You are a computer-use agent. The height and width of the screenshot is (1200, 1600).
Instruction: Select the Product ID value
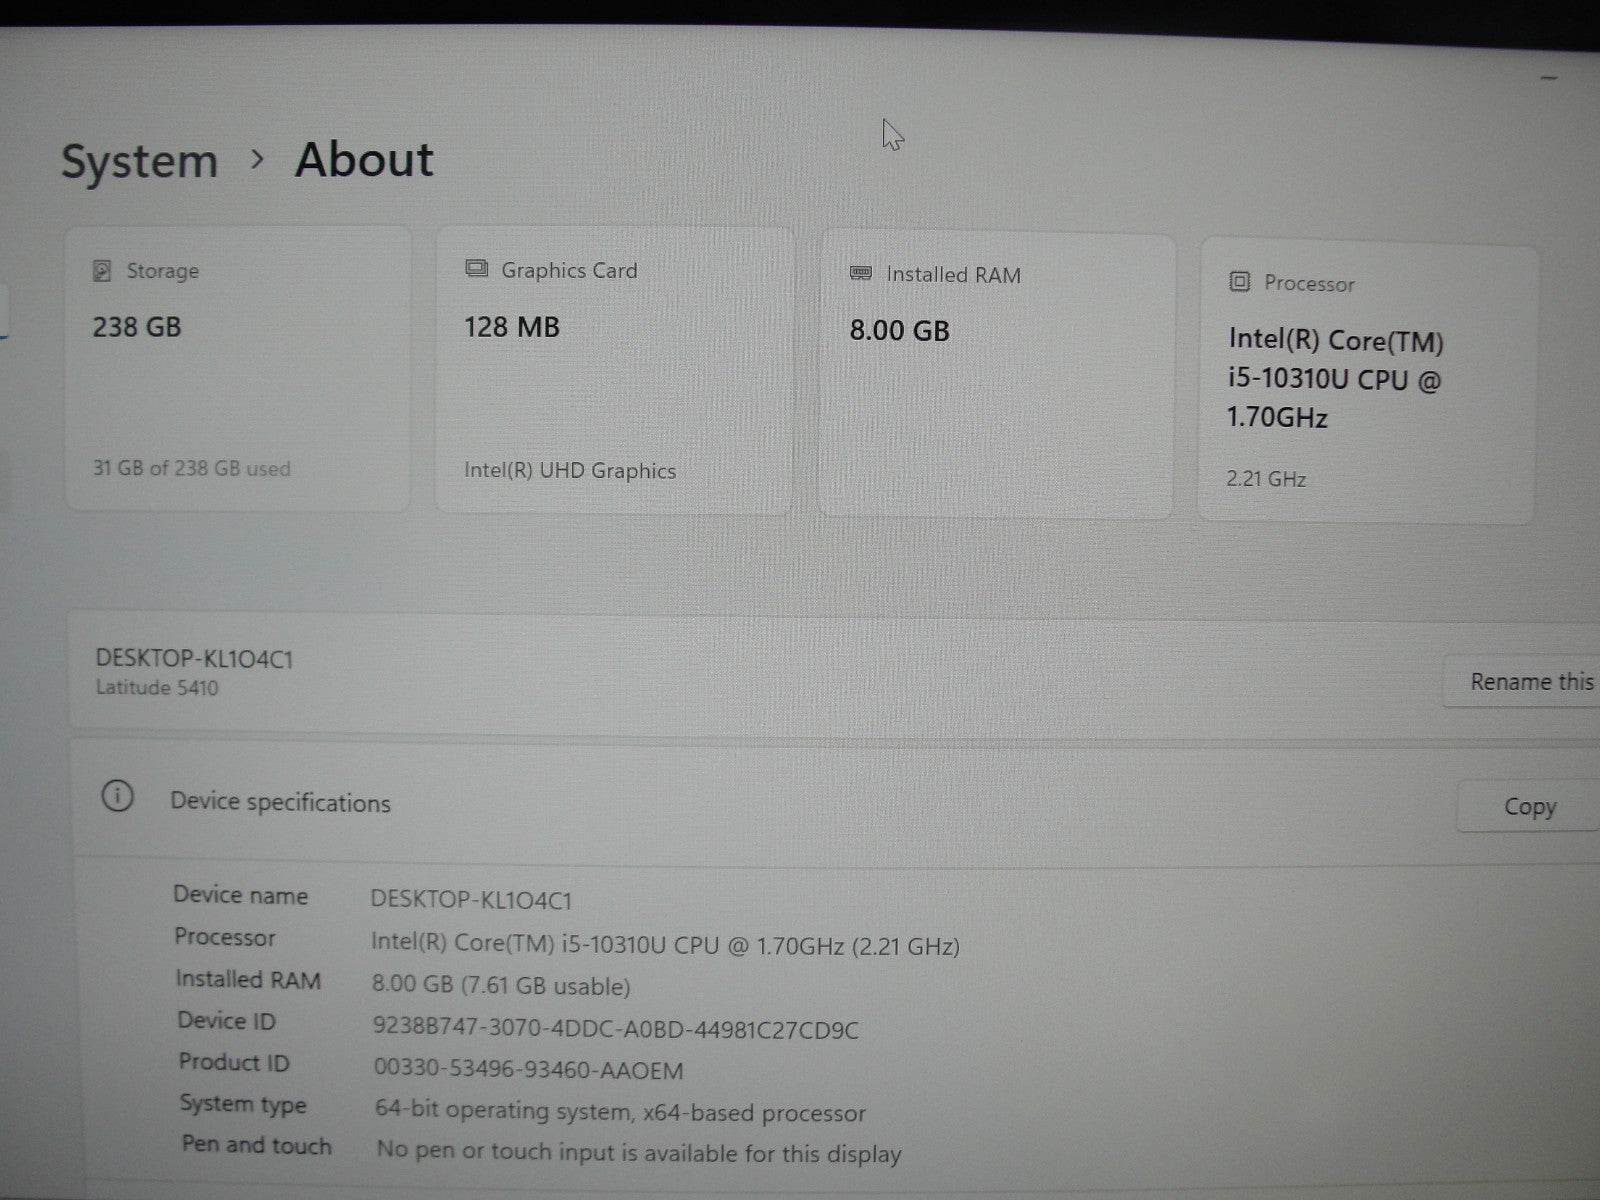[x=525, y=1070]
